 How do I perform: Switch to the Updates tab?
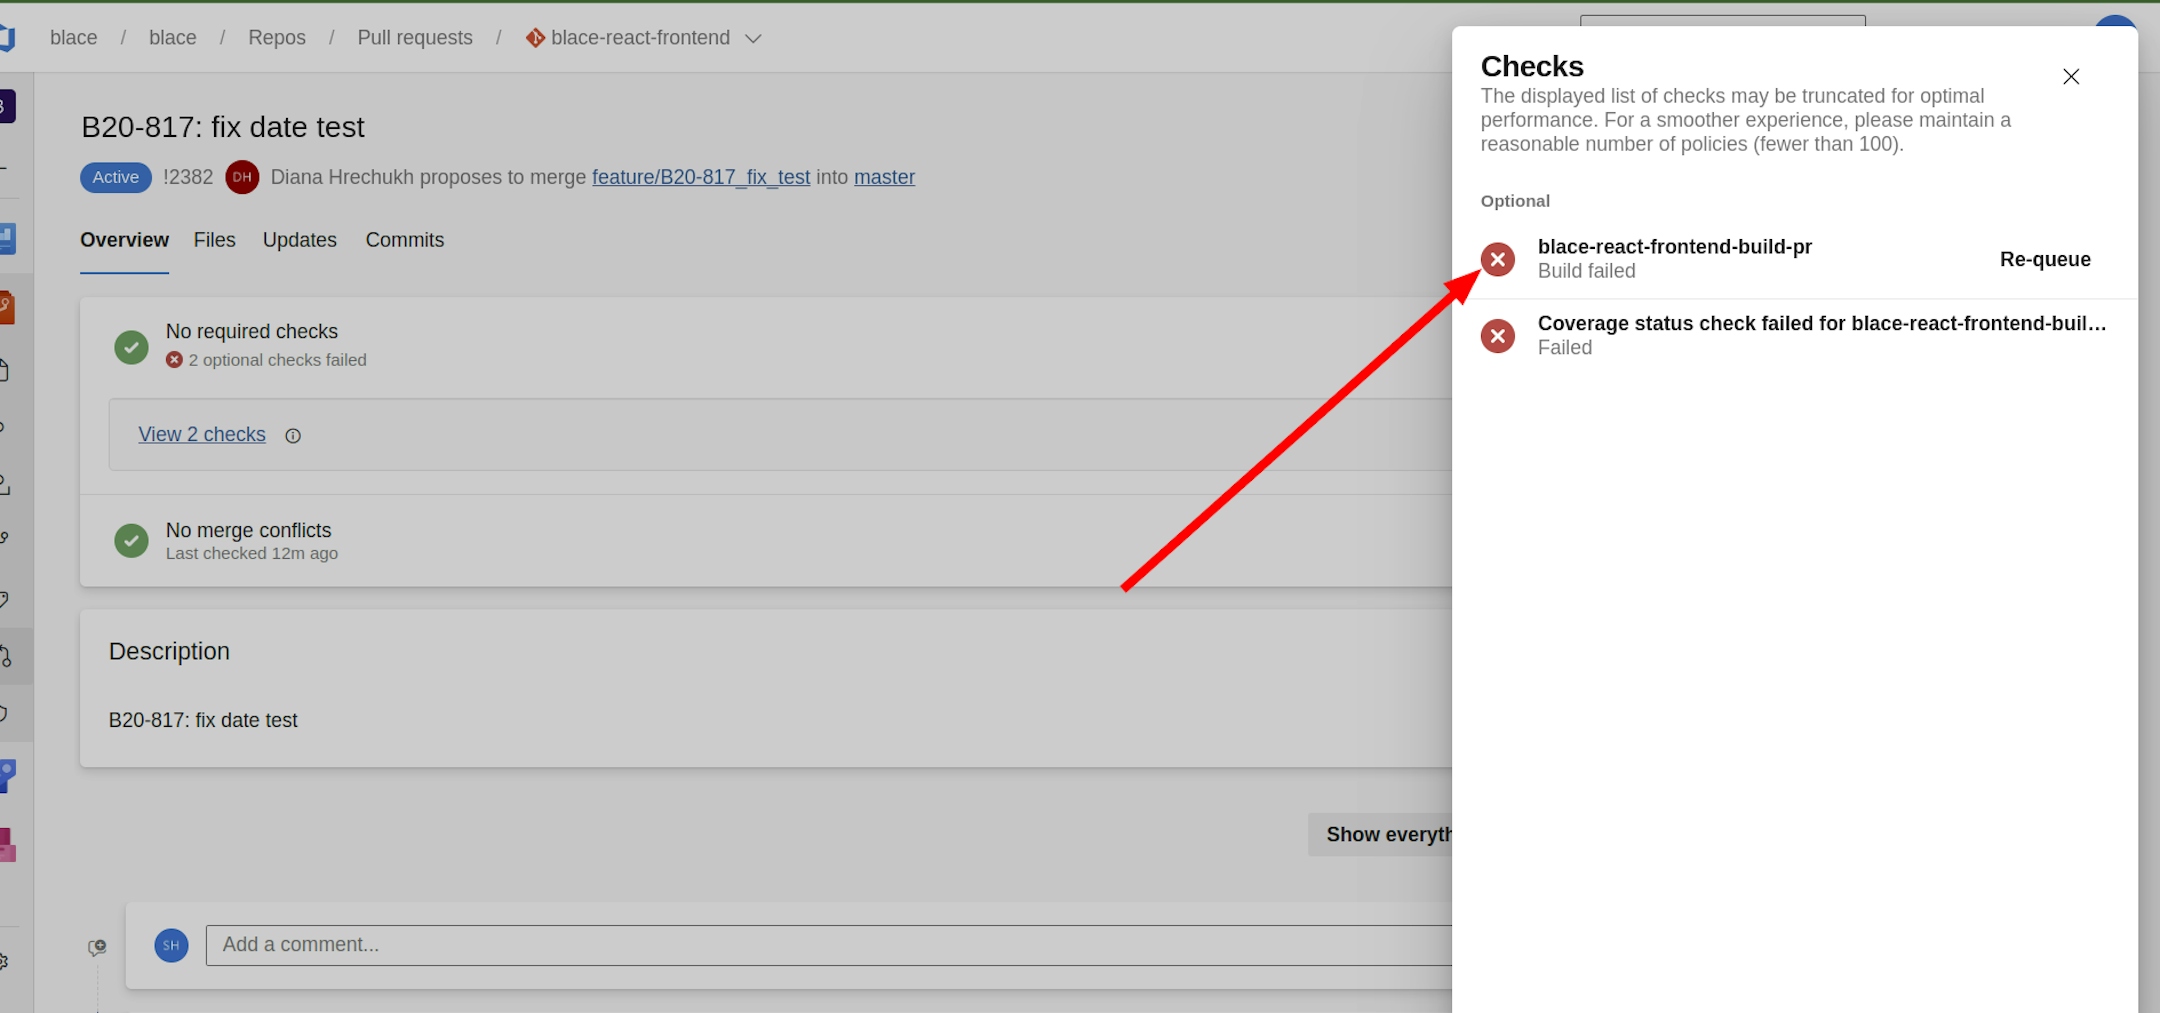pos(299,240)
